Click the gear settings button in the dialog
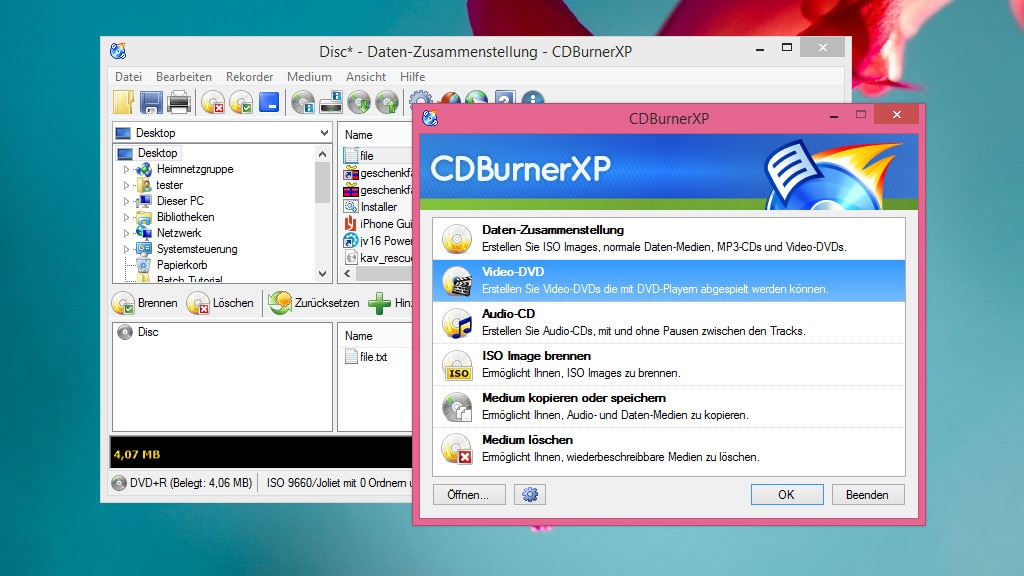Screen dimensions: 1024x576 point(530,494)
